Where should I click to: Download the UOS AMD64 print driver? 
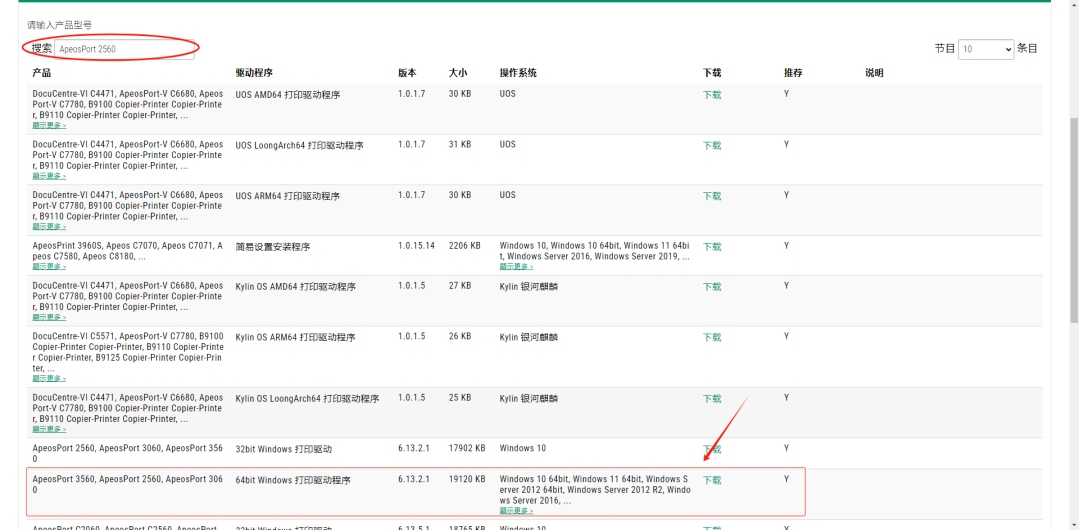[712, 95]
